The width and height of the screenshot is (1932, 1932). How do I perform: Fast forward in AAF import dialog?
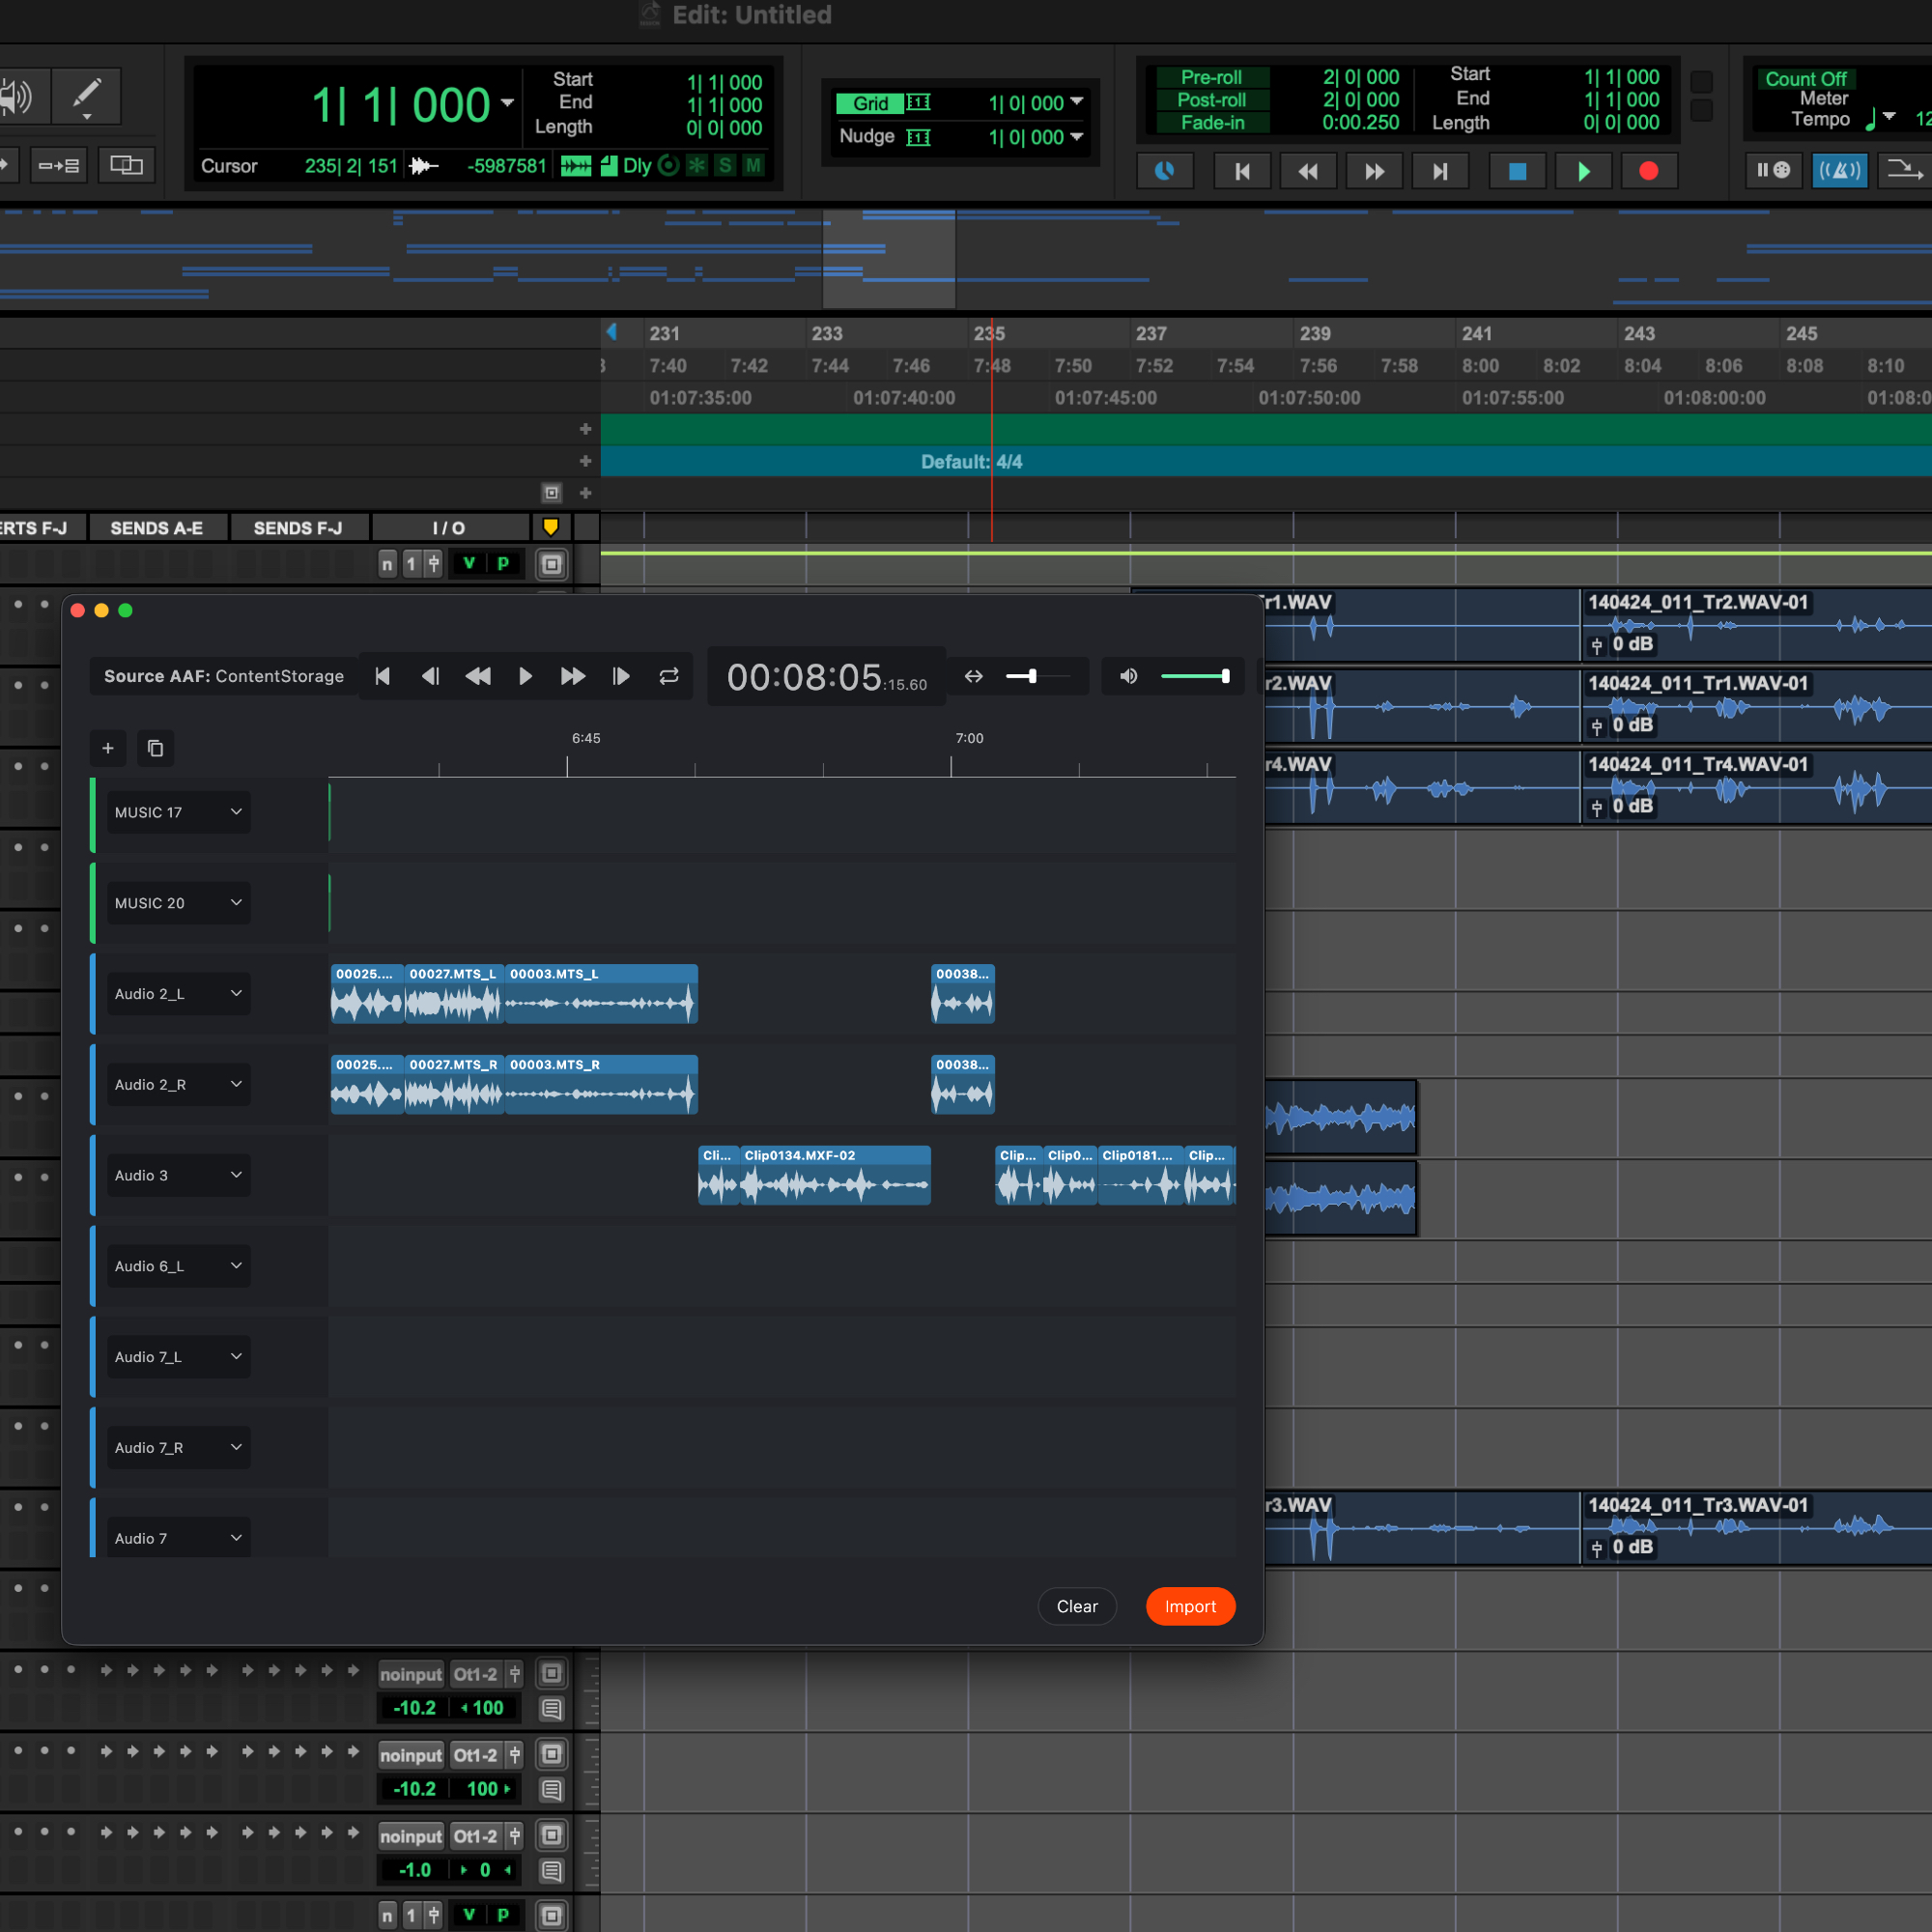[572, 677]
